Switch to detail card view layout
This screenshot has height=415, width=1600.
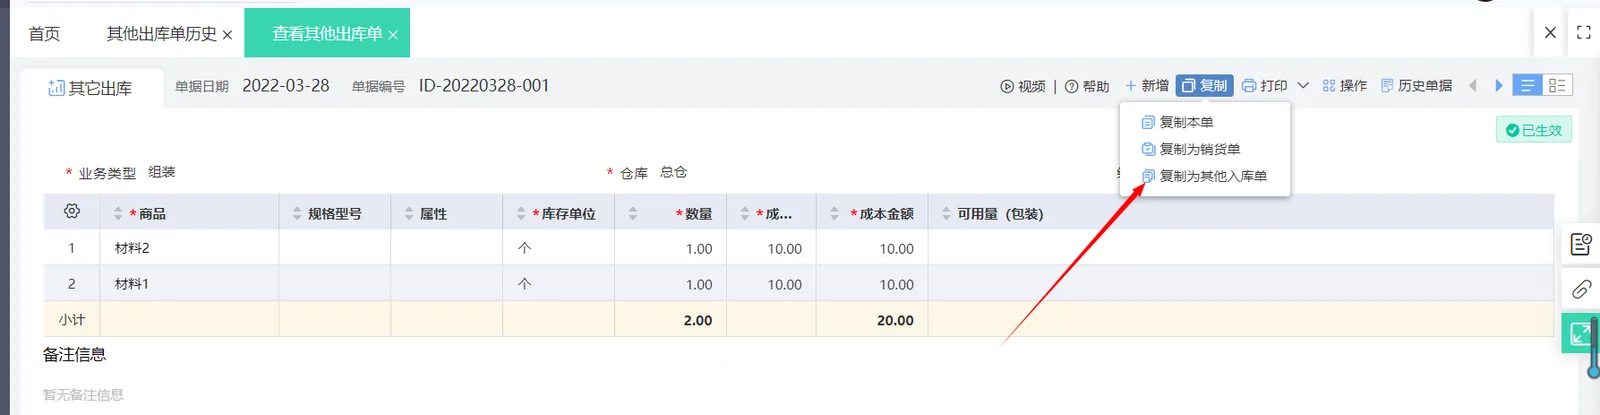click(1557, 86)
